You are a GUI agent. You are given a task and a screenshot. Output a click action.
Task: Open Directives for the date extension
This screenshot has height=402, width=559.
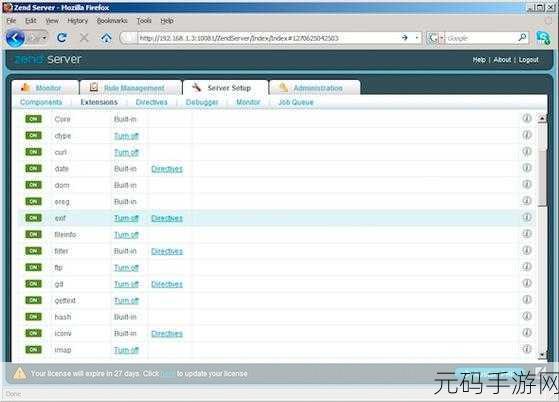pos(167,169)
